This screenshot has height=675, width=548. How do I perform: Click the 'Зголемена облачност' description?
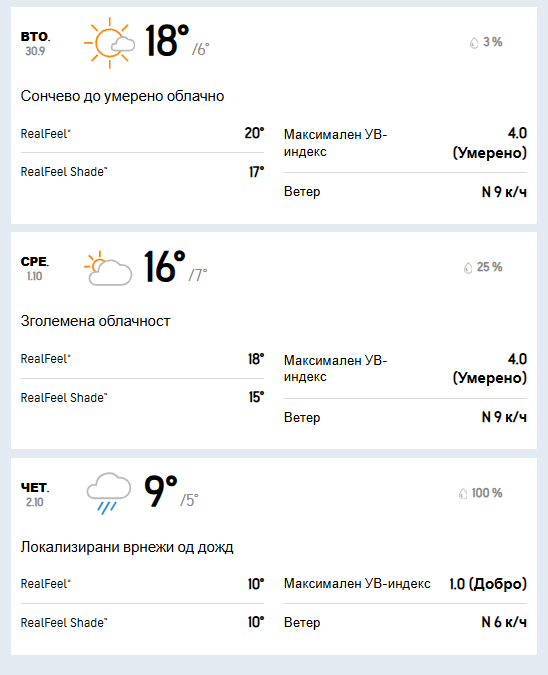[95, 321]
